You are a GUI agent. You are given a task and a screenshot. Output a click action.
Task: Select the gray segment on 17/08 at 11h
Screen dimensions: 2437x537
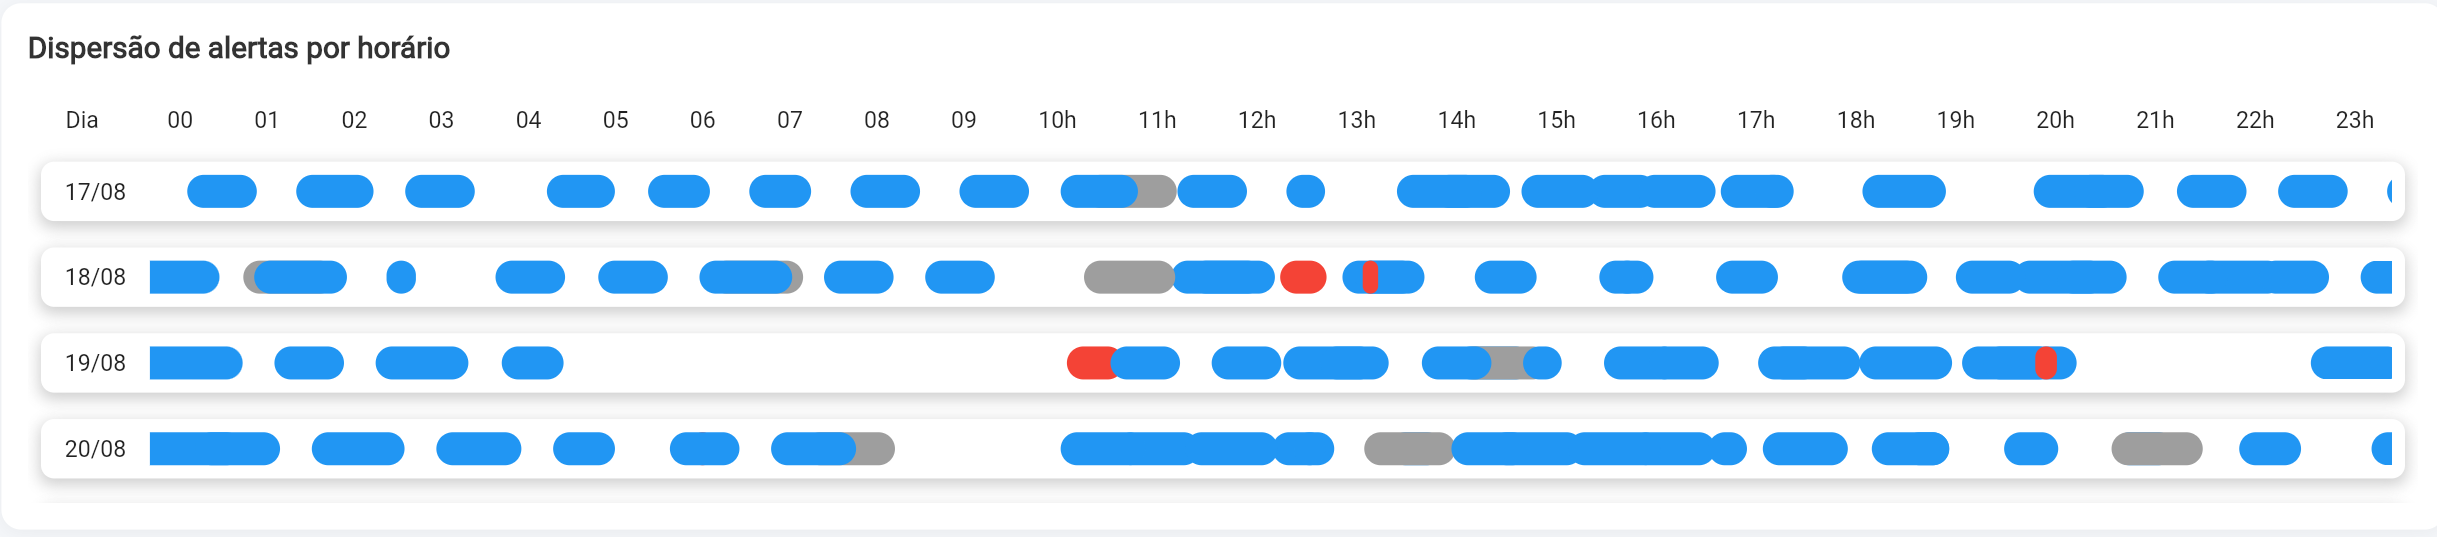[x=1157, y=191]
